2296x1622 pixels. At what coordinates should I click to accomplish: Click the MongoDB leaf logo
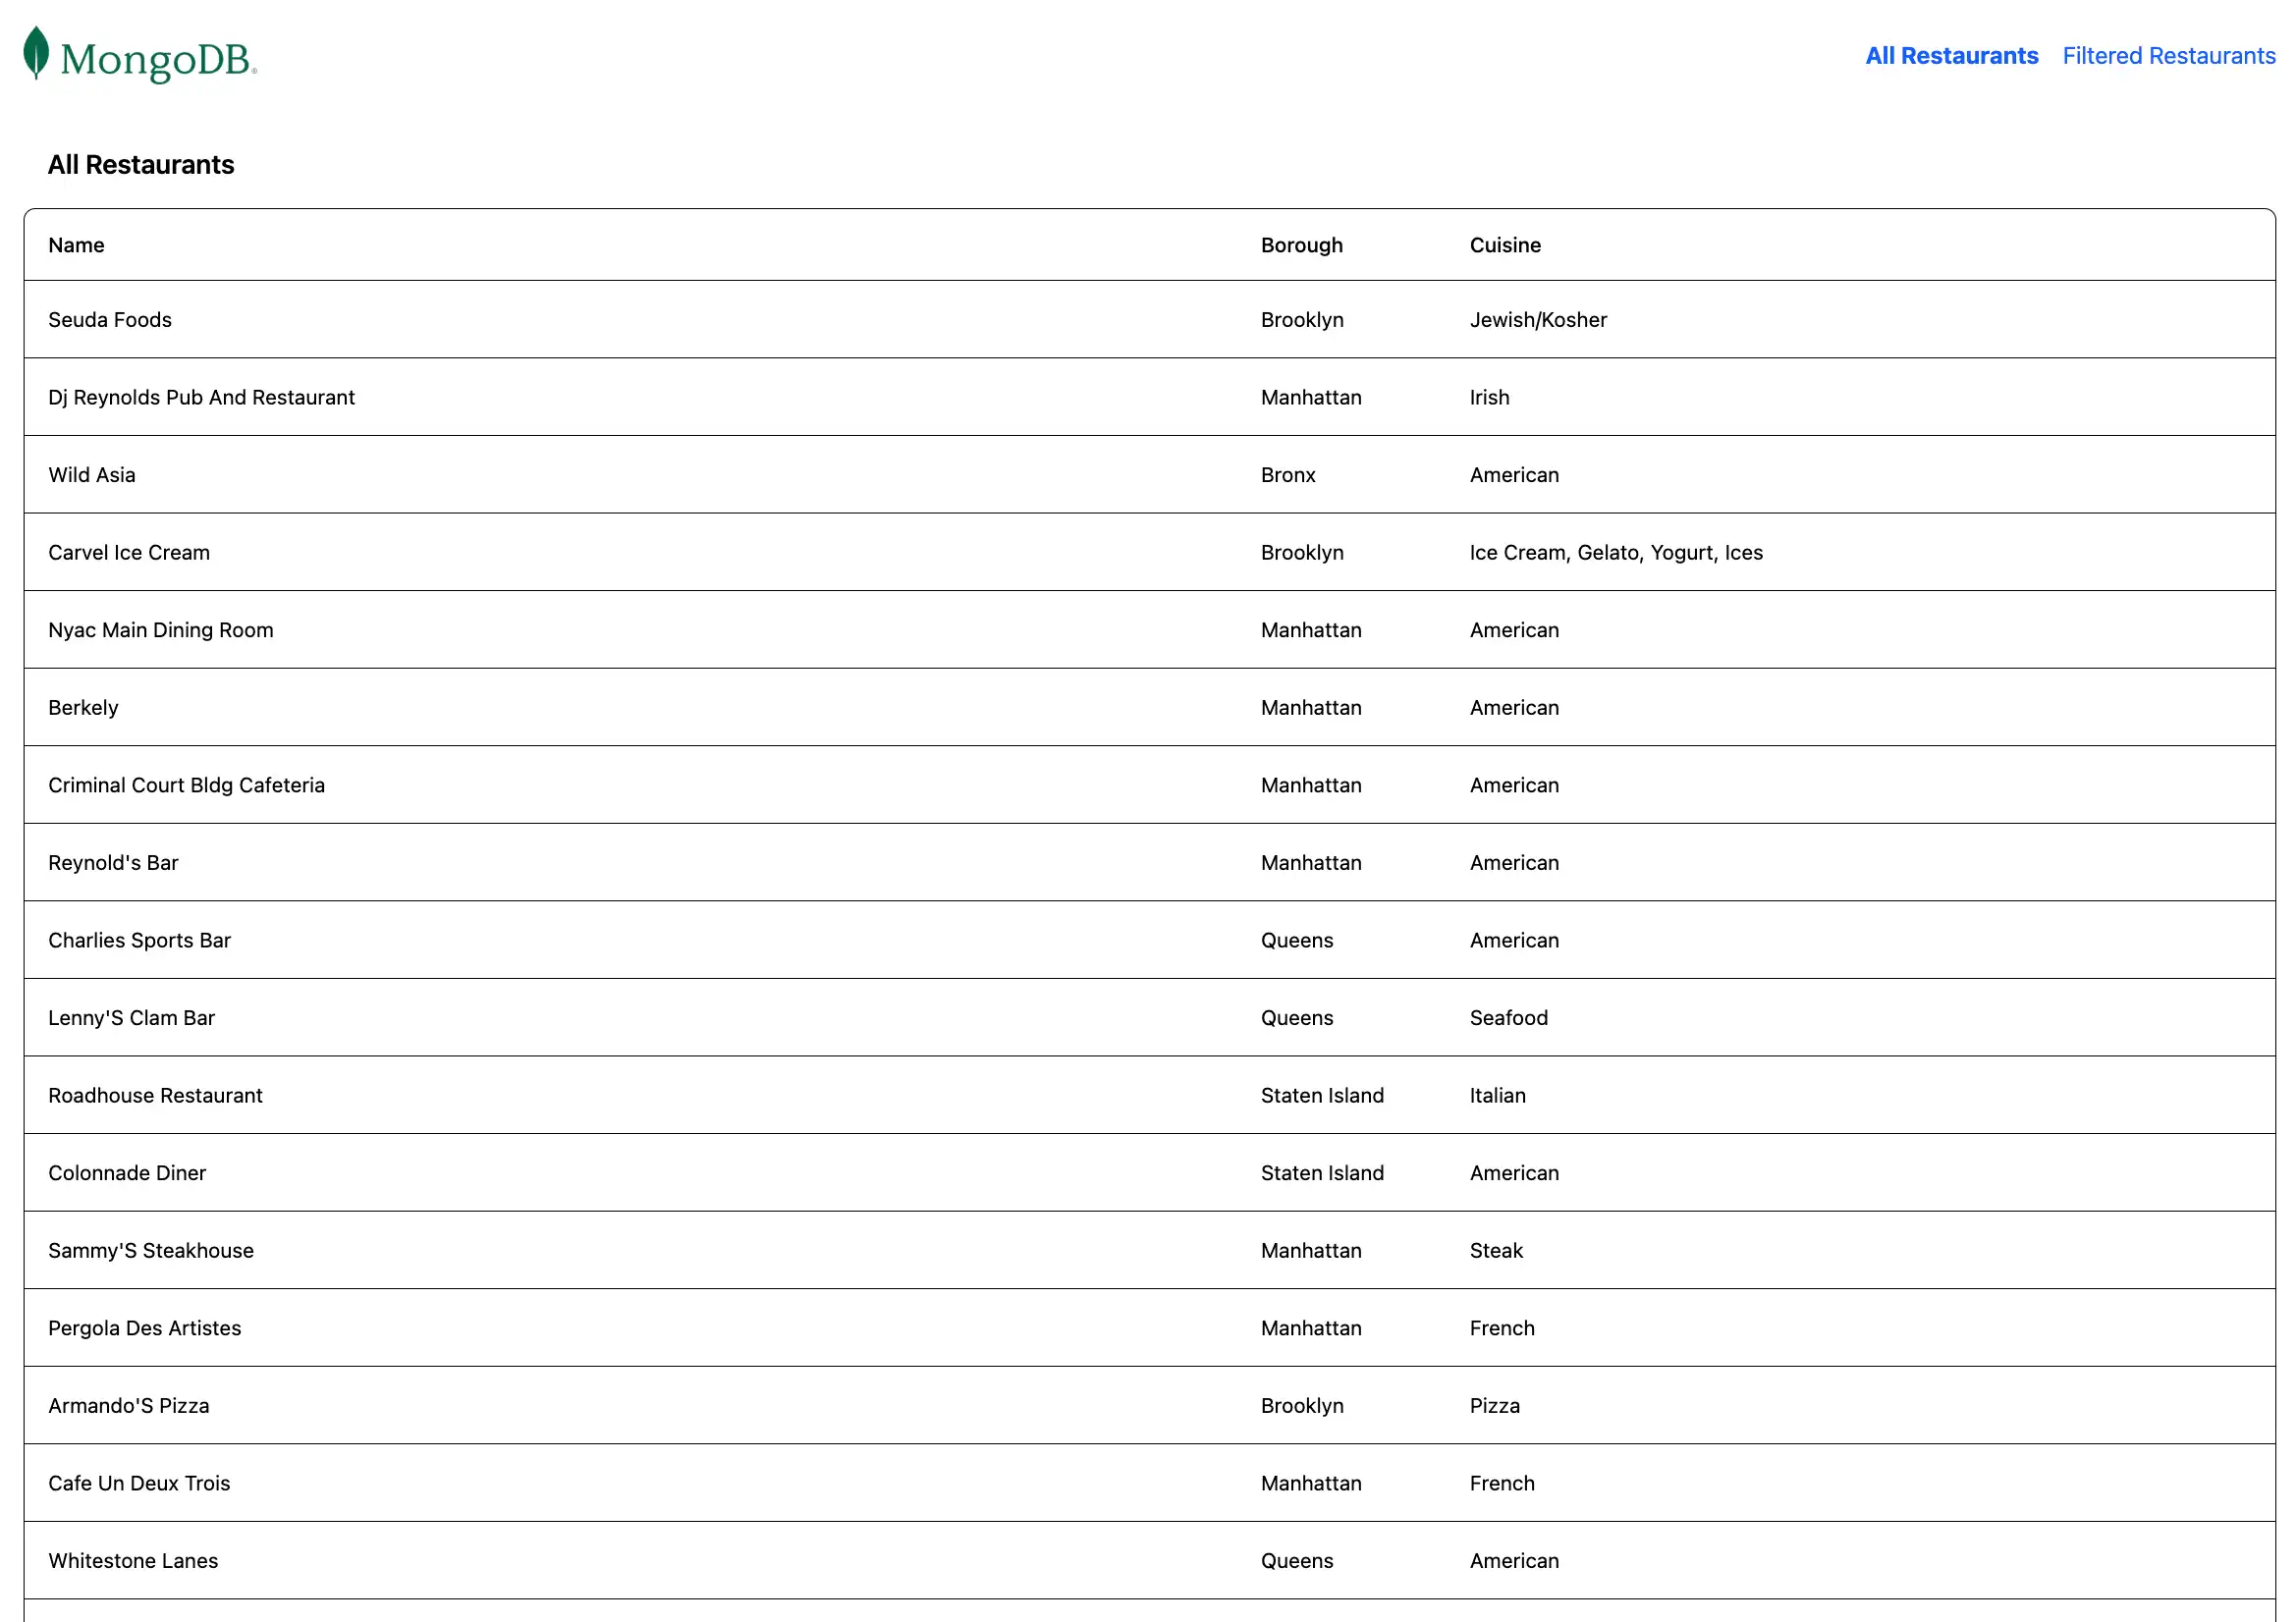[37, 54]
